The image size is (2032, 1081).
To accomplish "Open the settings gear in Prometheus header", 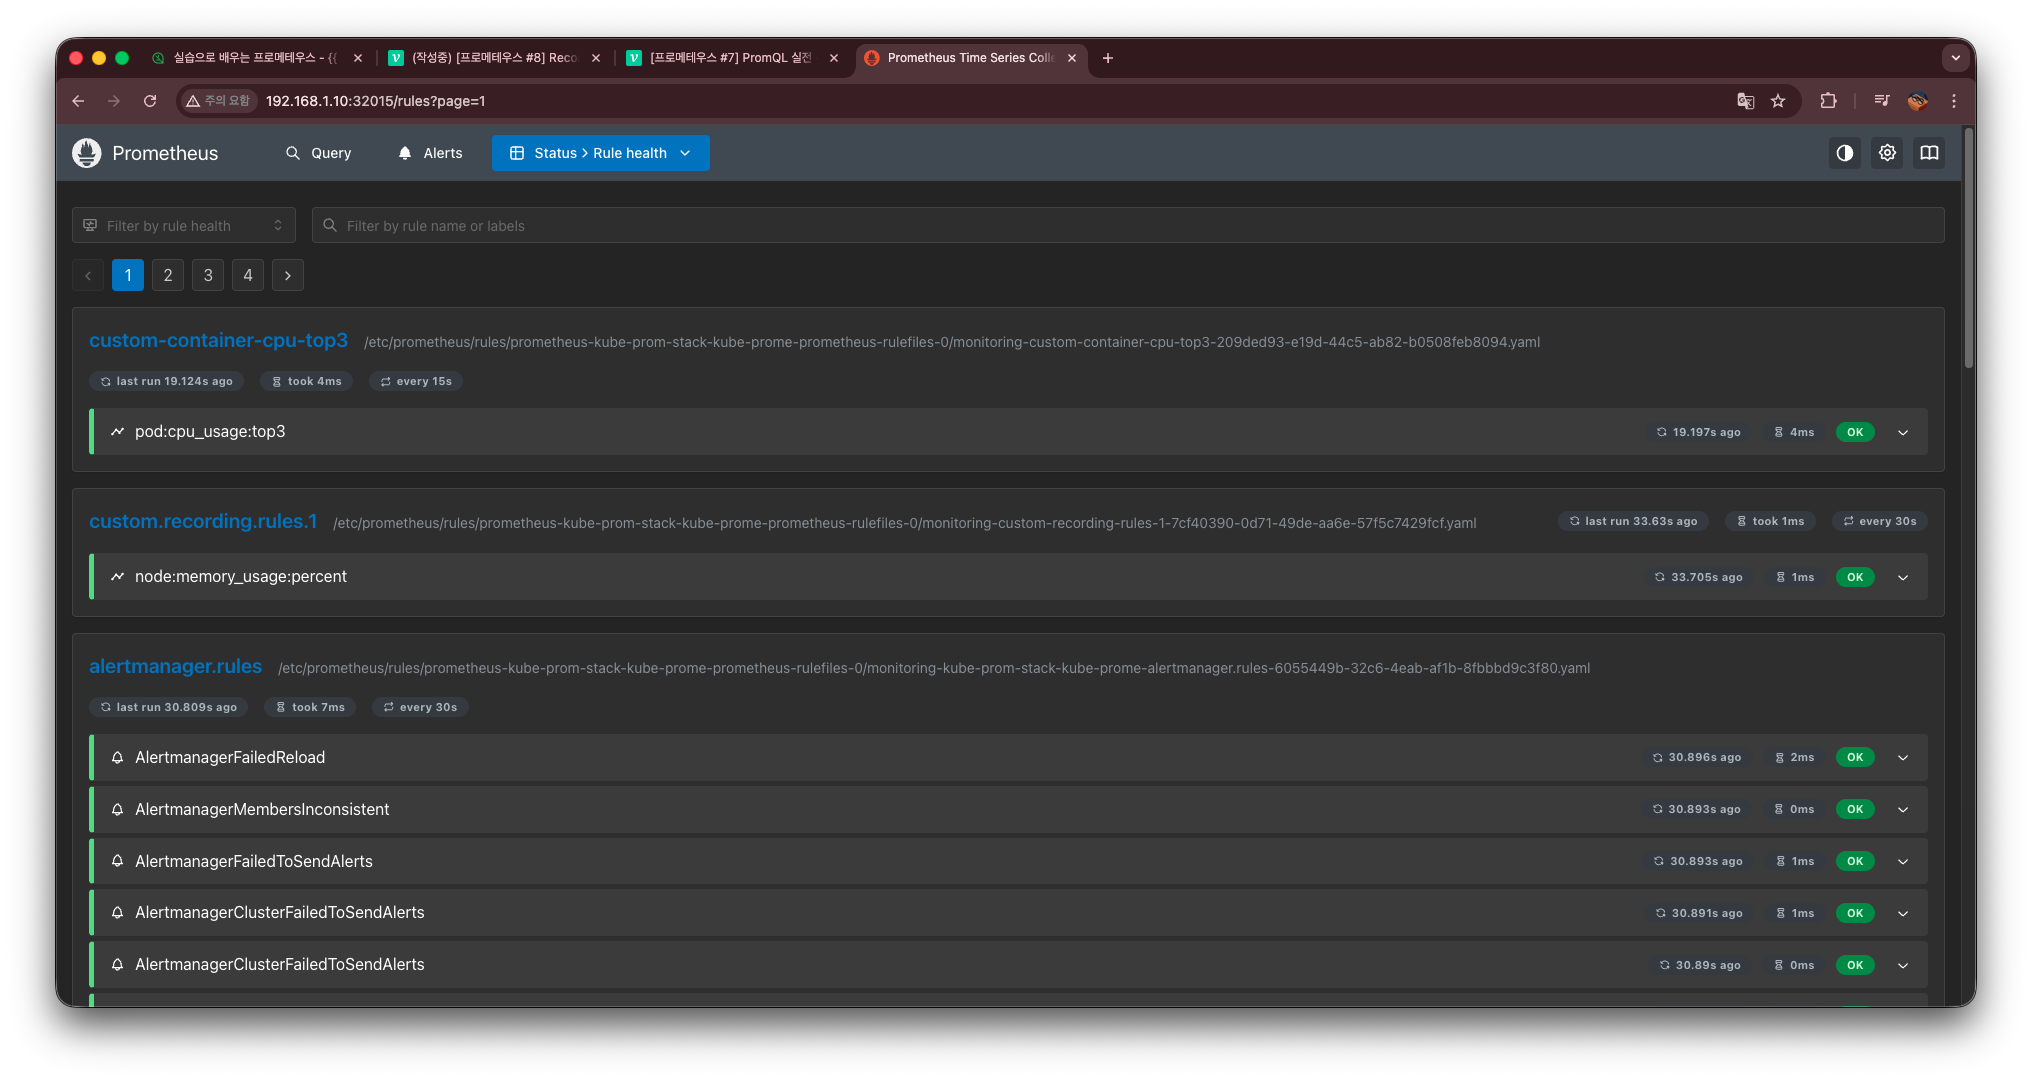I will [x=1887, y=153].
